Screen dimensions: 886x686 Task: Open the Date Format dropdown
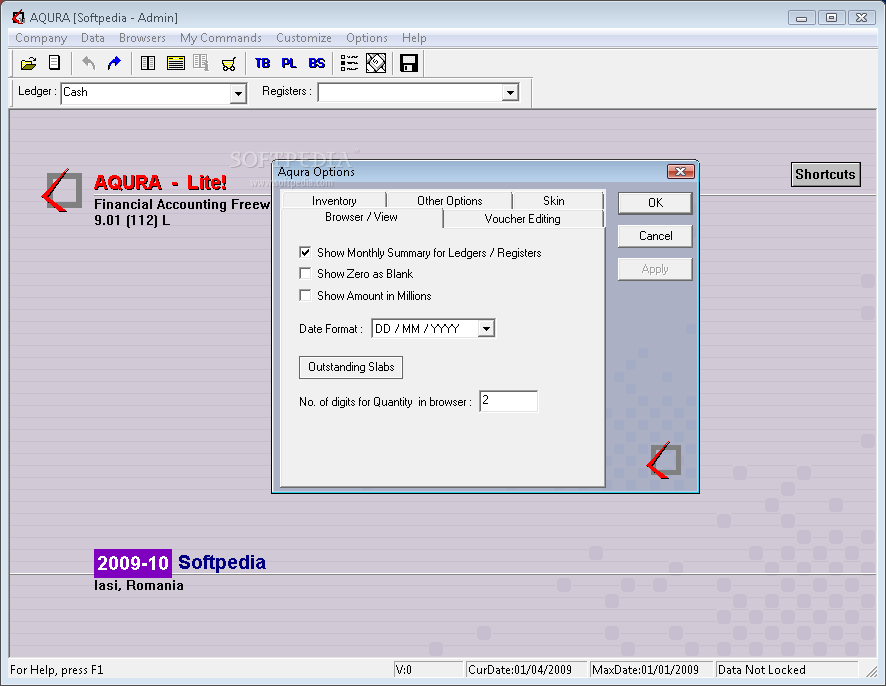coord(486,328)
